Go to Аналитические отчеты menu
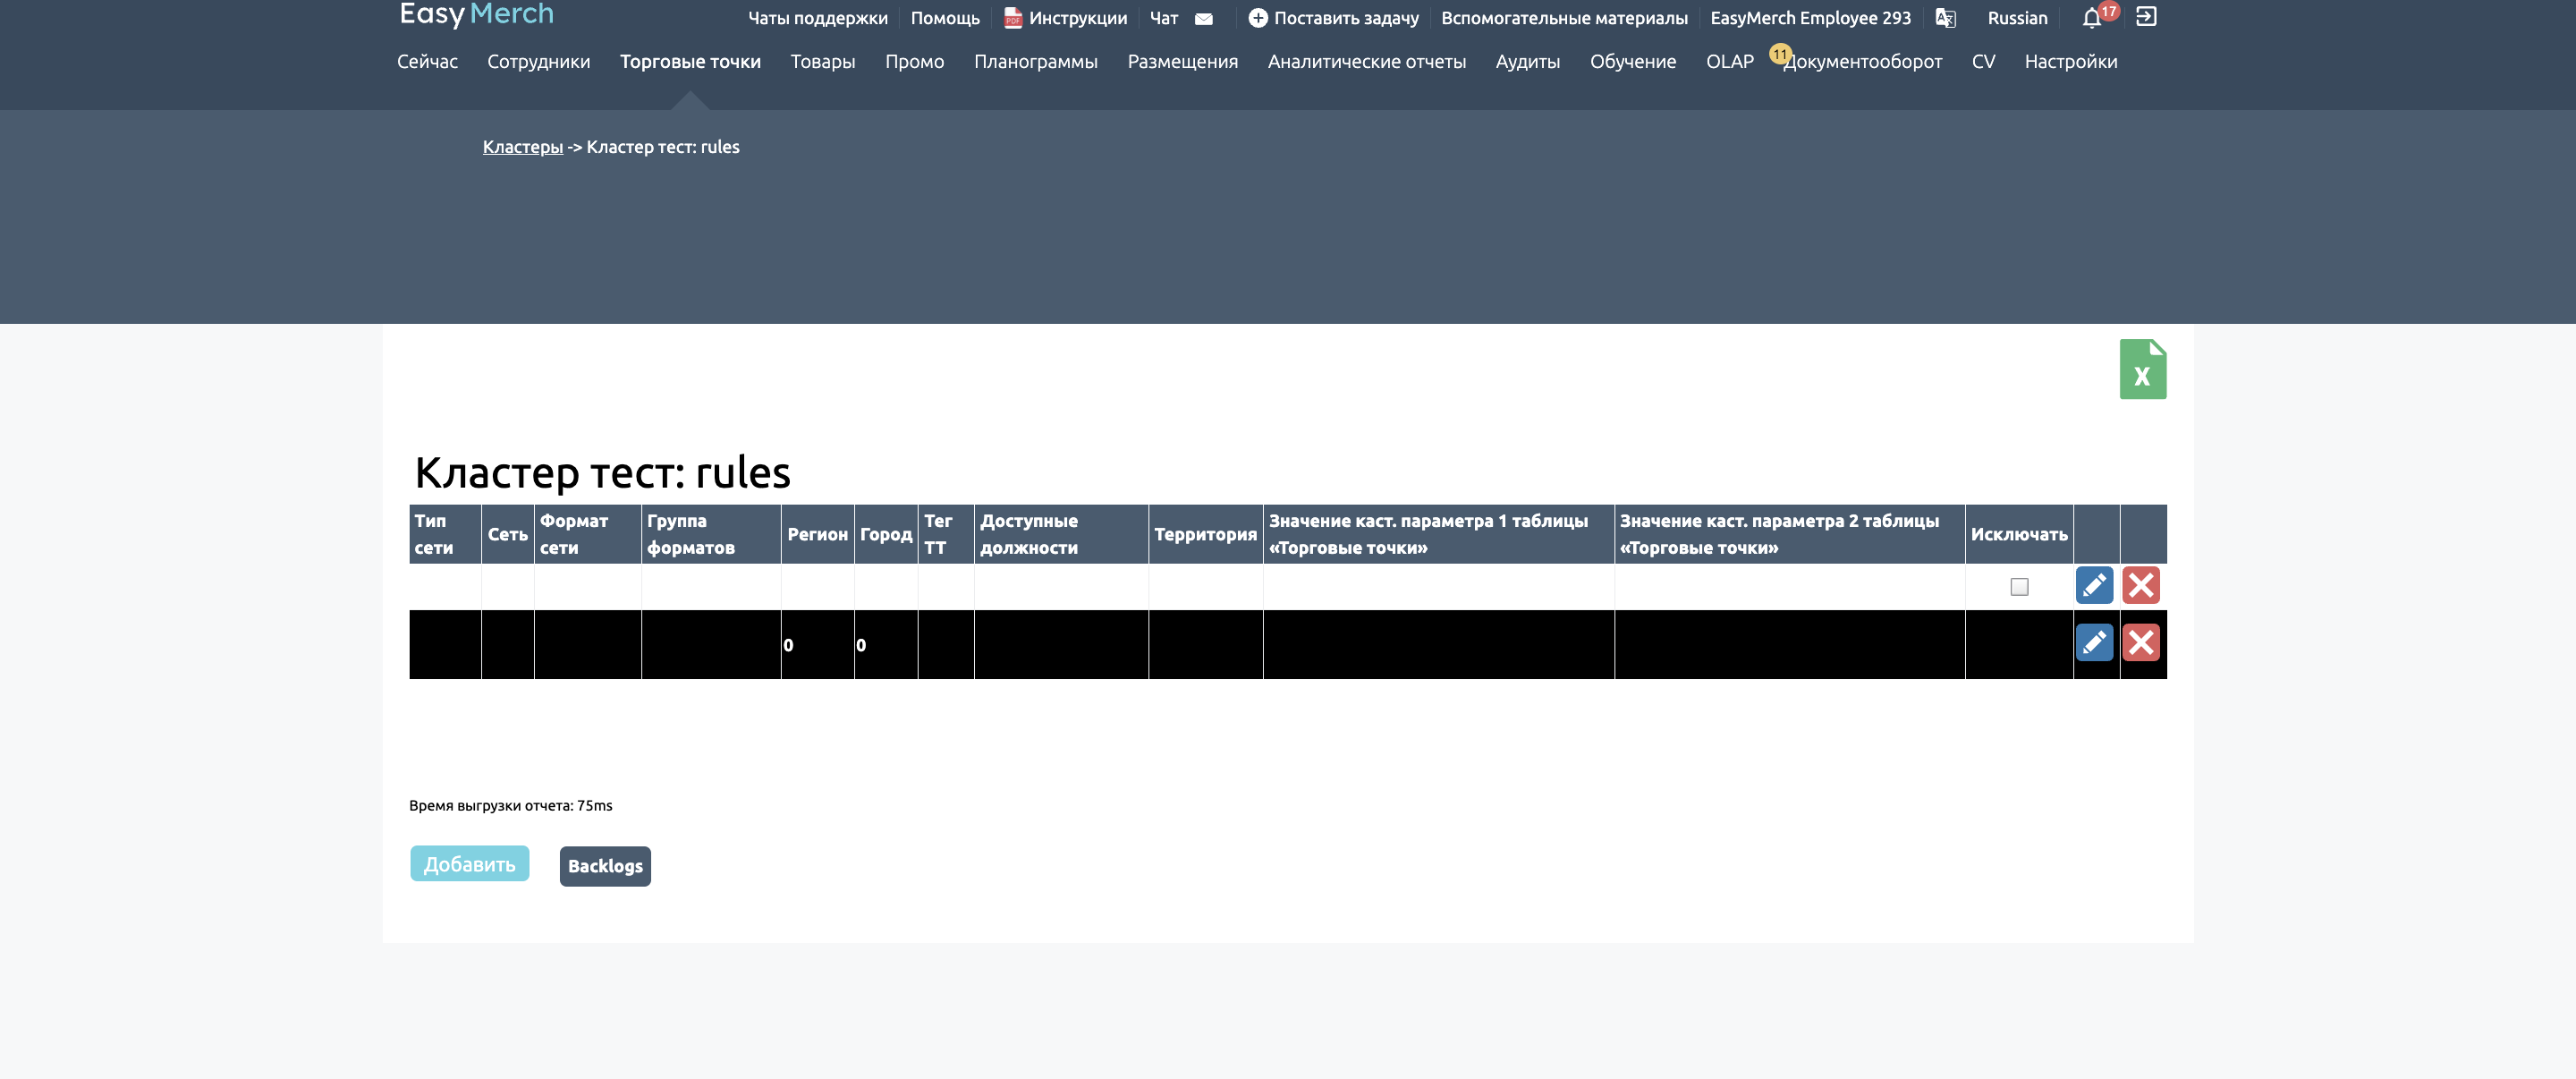Screen dimensions: 2576x1079 pyautogui.click(x=1366, y=62)
